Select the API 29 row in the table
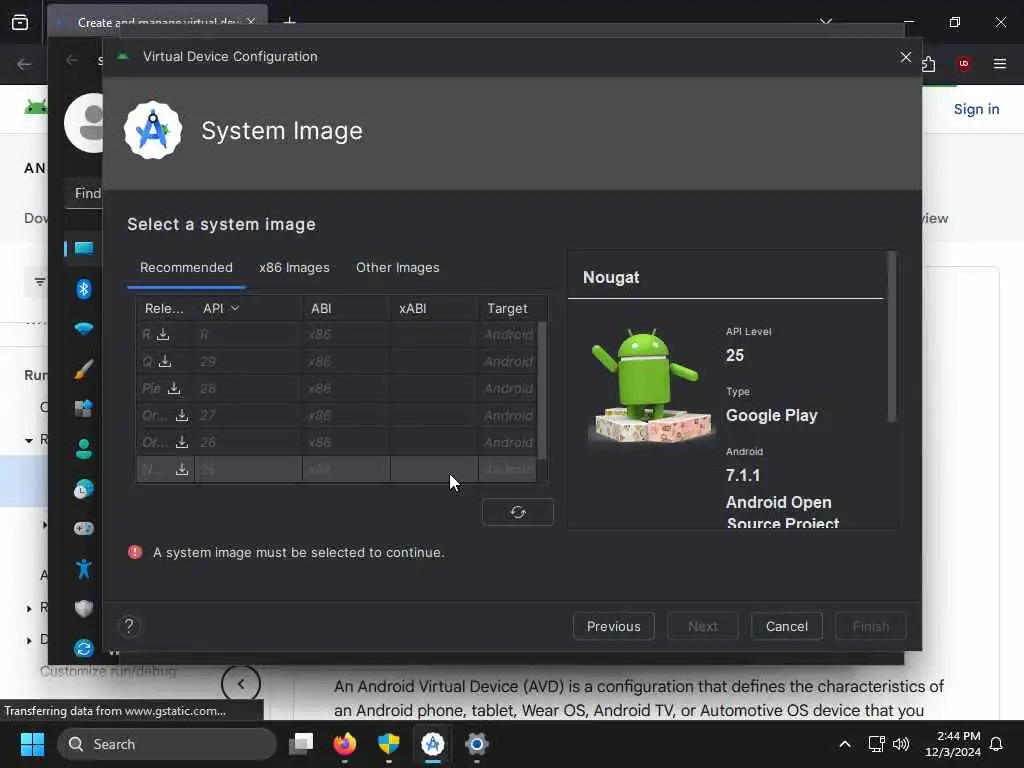 click(x=337, y=361)
